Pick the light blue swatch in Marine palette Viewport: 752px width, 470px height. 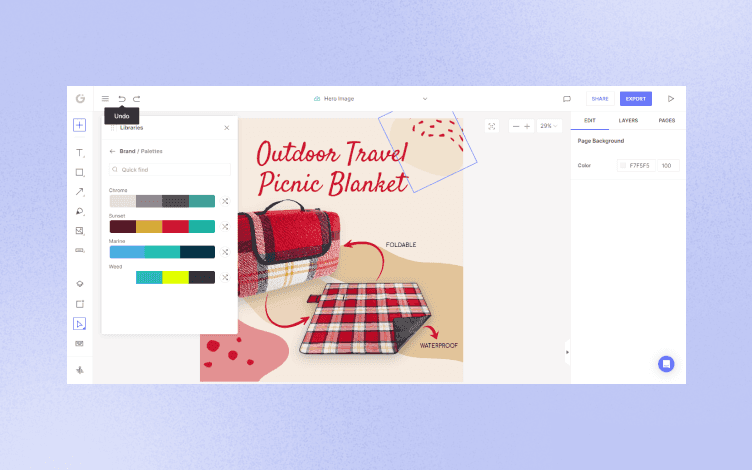127,252
